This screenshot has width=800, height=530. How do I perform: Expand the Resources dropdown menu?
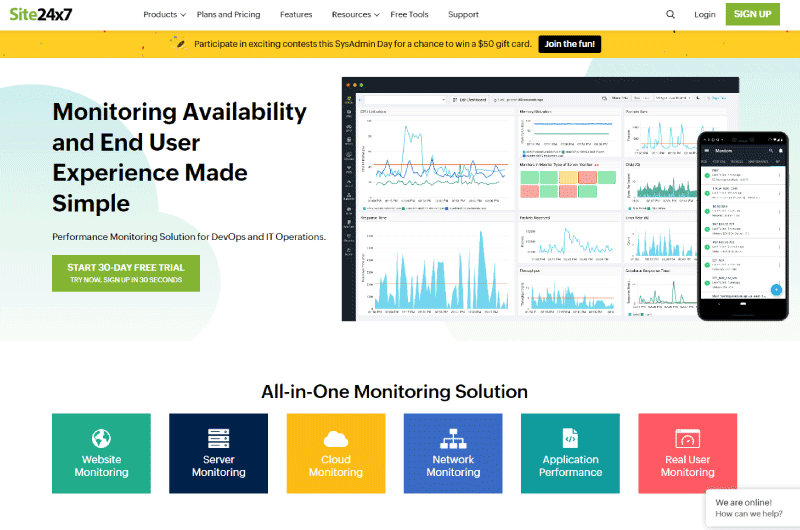356,14
